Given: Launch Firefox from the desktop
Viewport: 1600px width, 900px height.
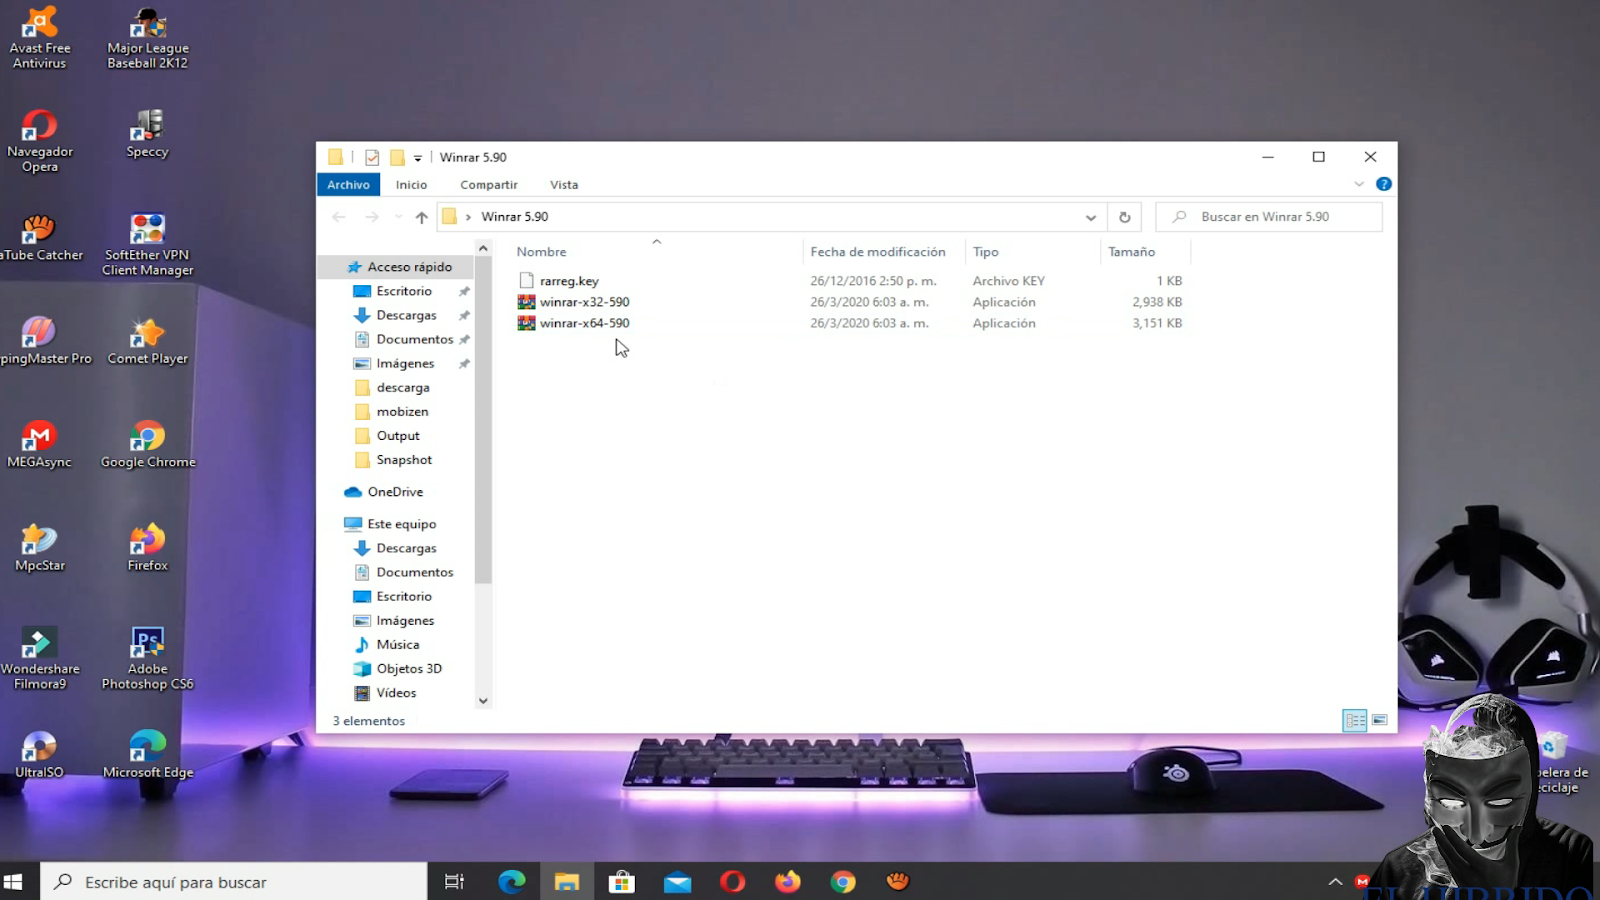Looking at the screenshot, I should (148, 548).
